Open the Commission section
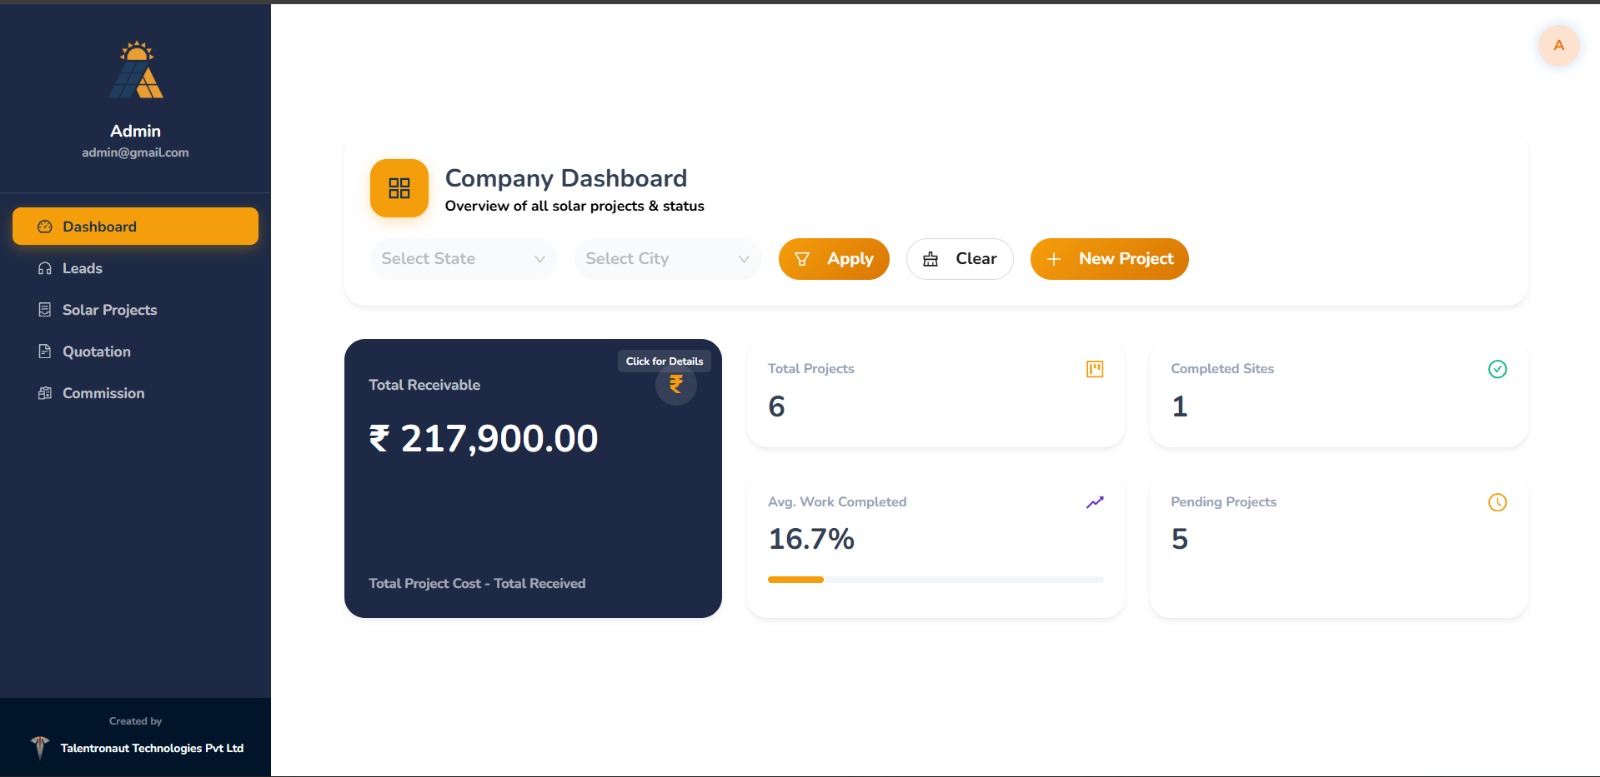1600x777 pixels. [x=103, y=393]
